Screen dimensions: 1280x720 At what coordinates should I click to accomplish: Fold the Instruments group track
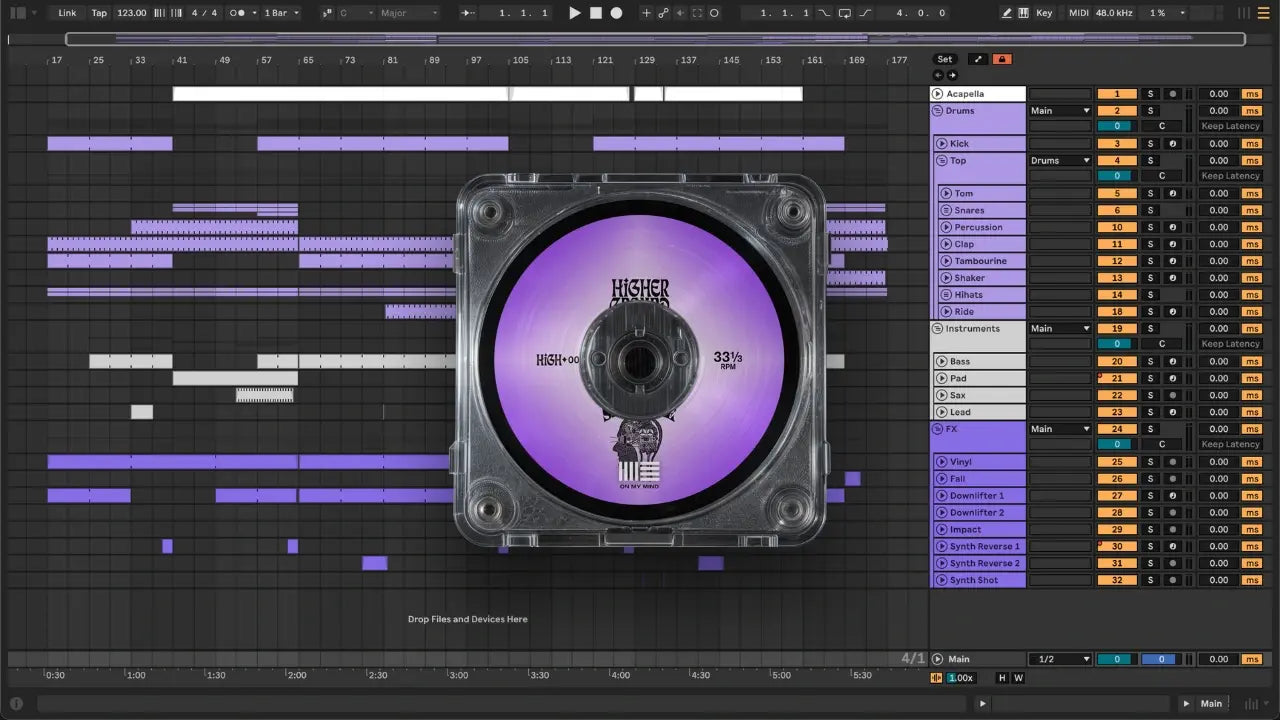(x=938, y=328)
